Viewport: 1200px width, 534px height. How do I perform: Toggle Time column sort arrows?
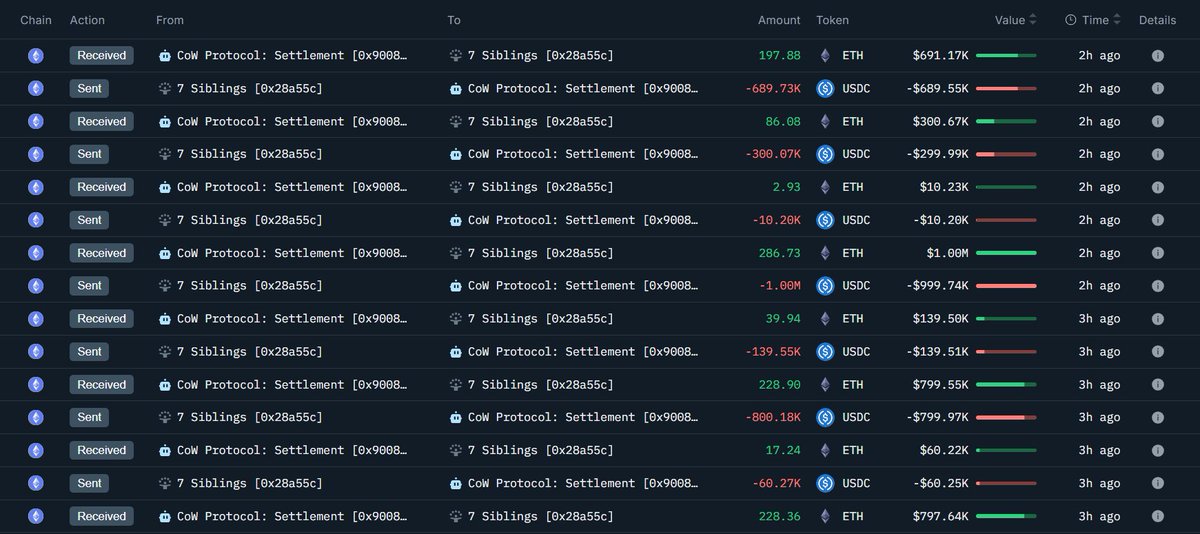coord(1117,20)
